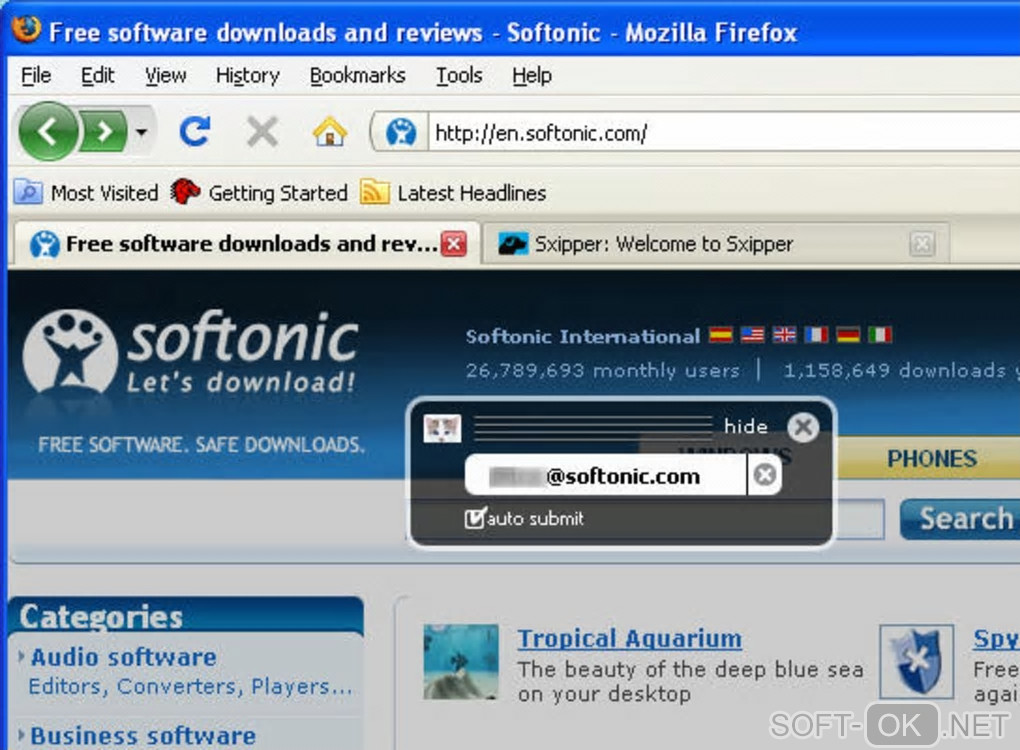The height and width of the screenshot is (750, 1020).
Task: Open the Most Visited bookmarks folder
Action: click(86, 193)
